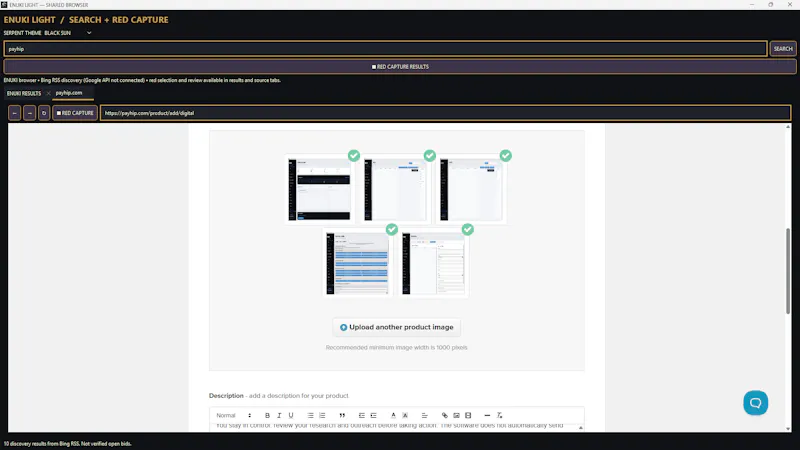Focus the URL address field
The height and width of the screenshot is (450, 800).
(445, 113)
